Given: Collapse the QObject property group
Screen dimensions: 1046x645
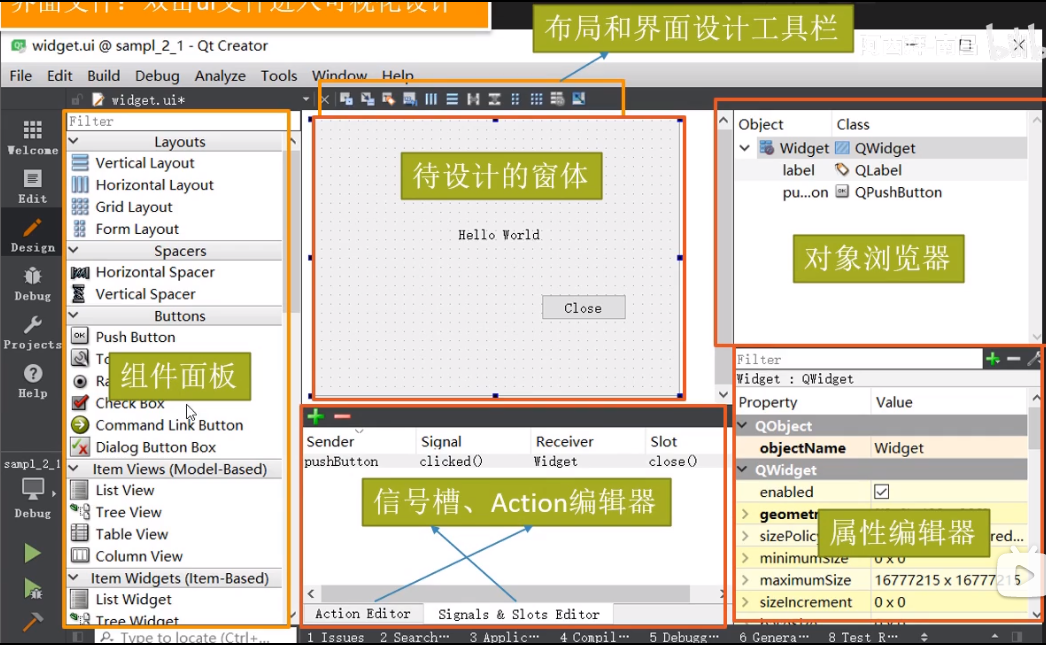Looking at the screenshot, I should pos(744,426).
